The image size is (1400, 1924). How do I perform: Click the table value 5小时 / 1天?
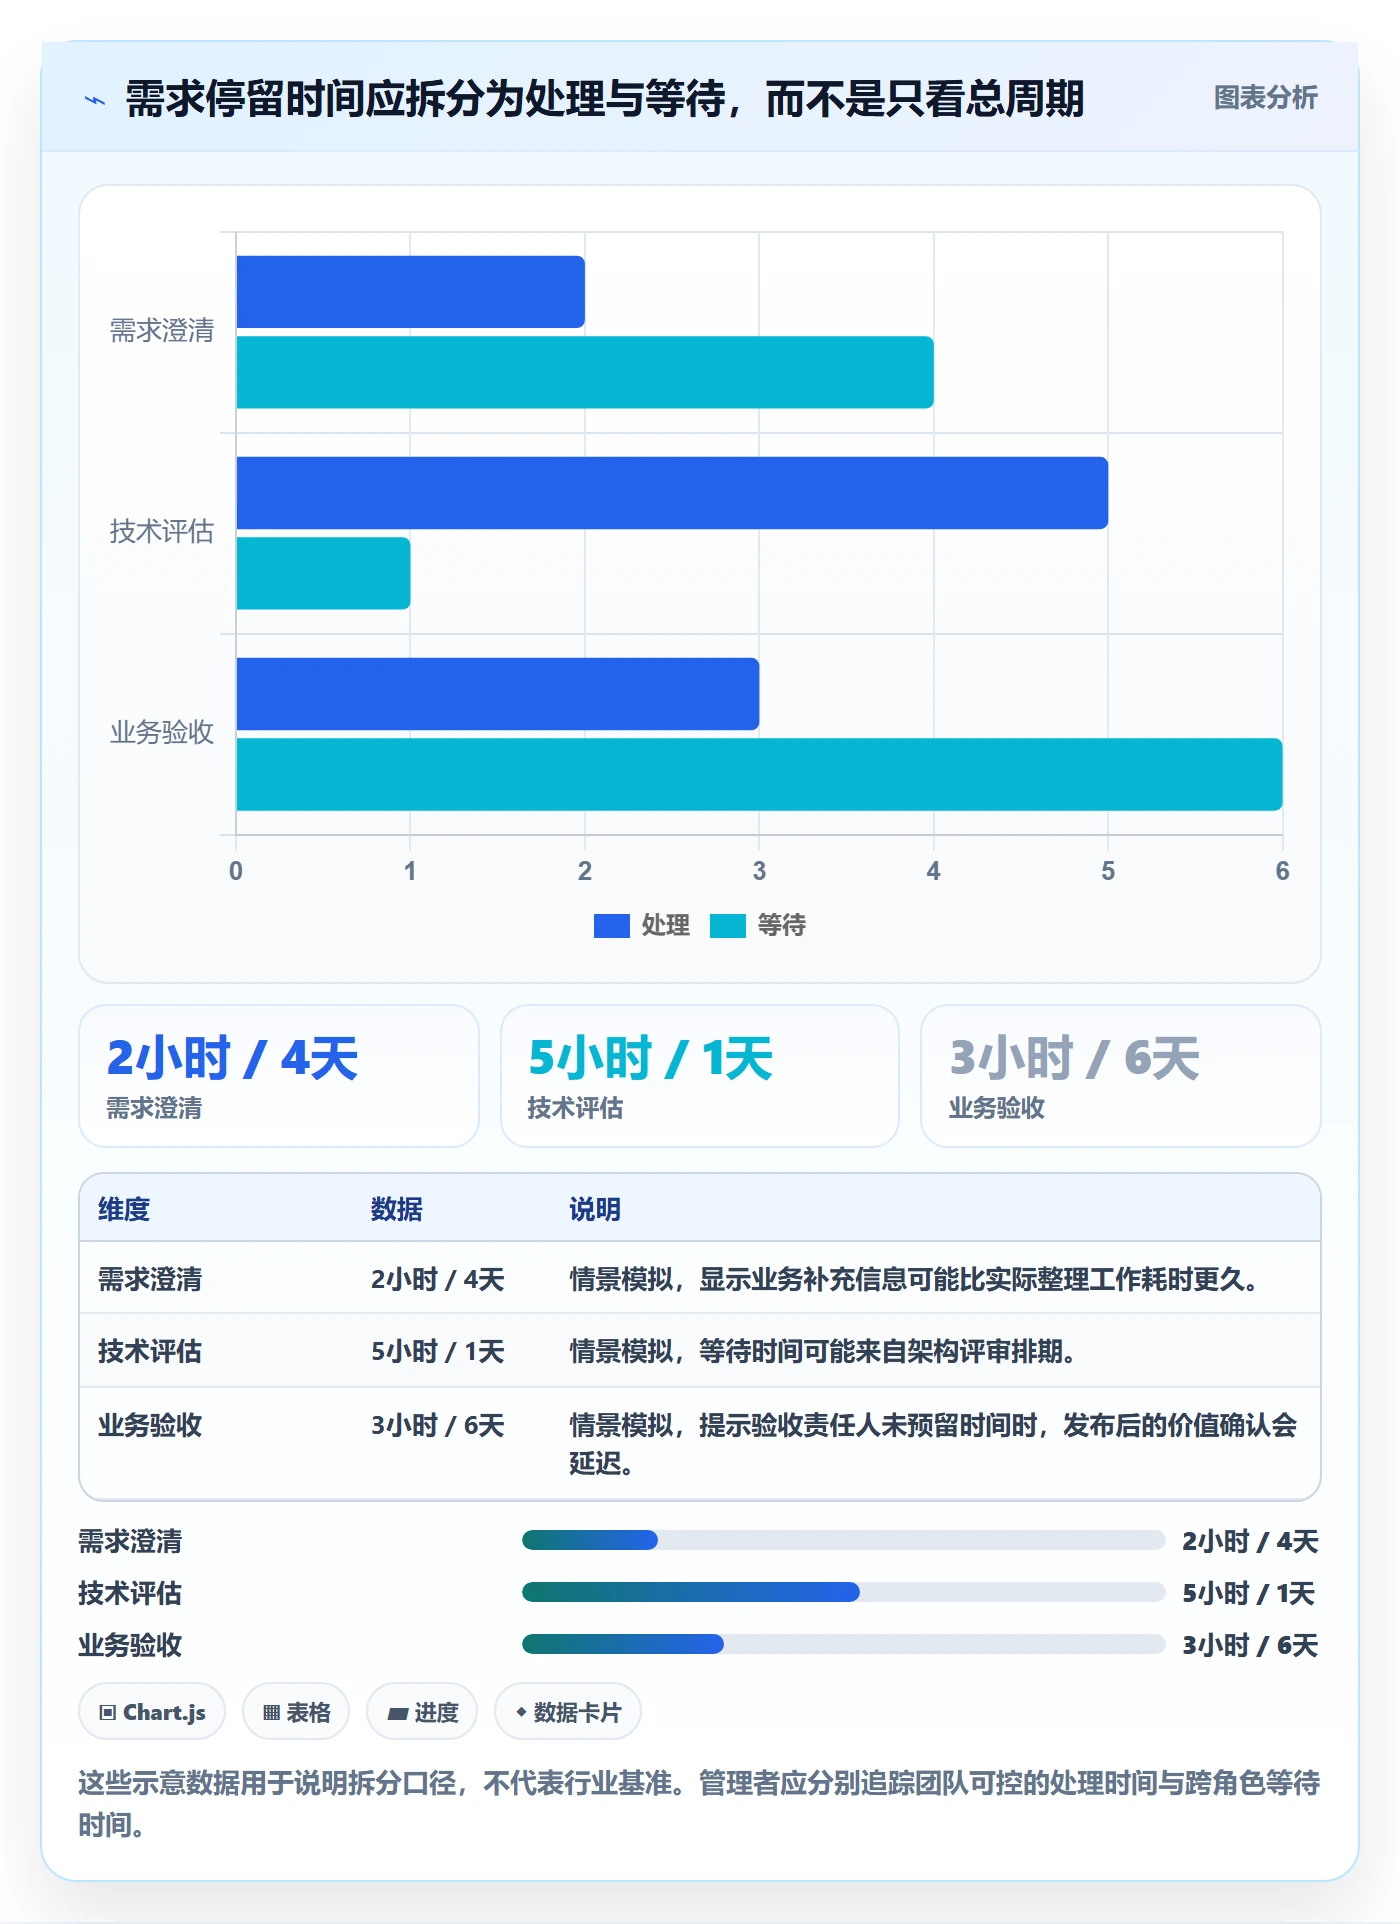pyautogui.click(x=438, y=1351)
